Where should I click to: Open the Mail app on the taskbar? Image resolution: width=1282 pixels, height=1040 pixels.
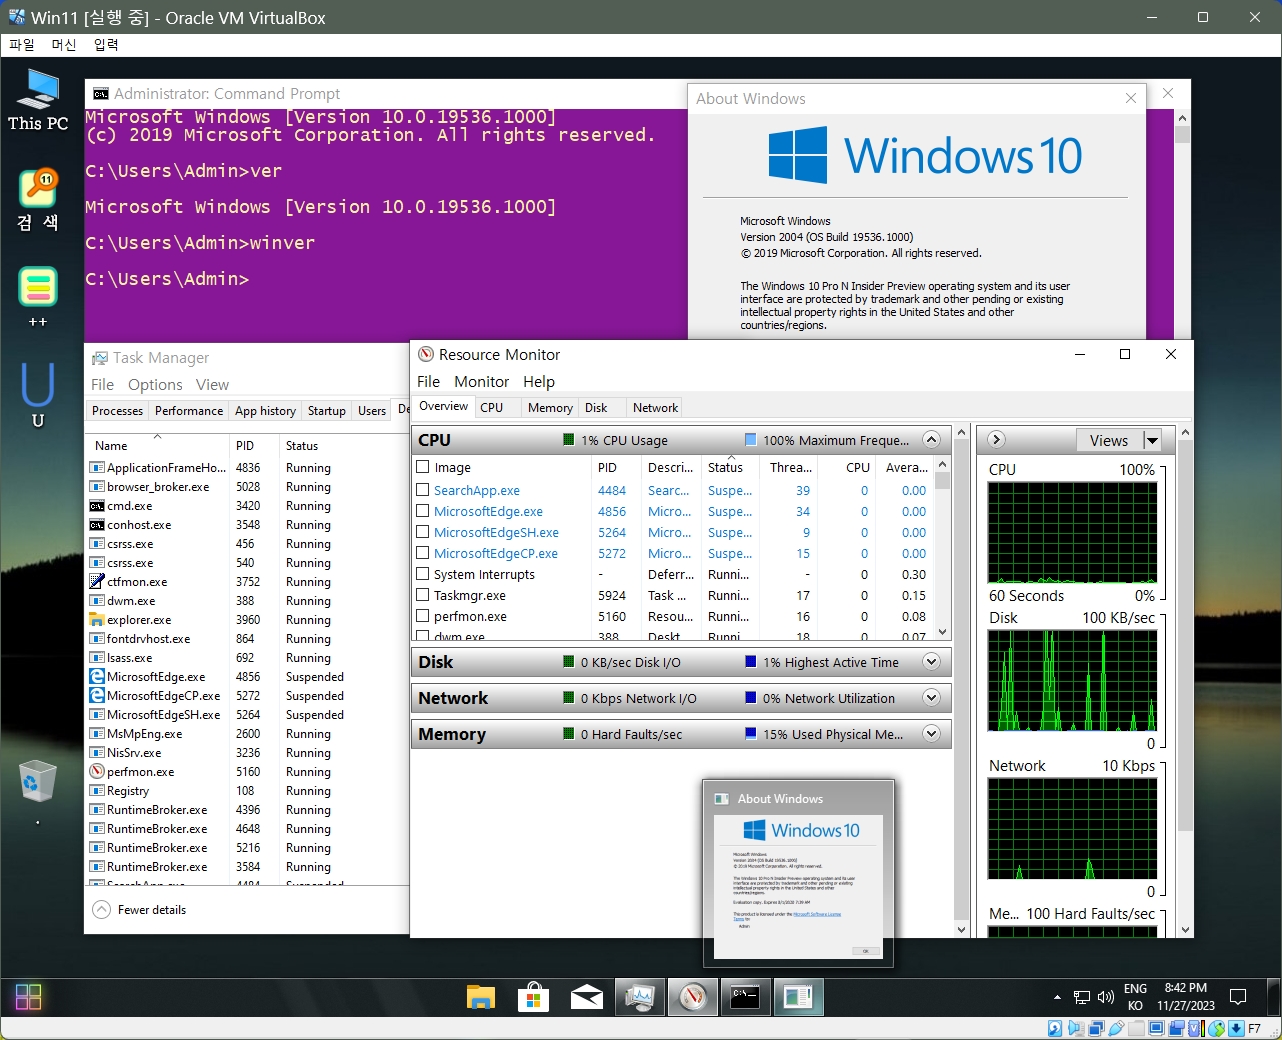[x=587, y=996]
